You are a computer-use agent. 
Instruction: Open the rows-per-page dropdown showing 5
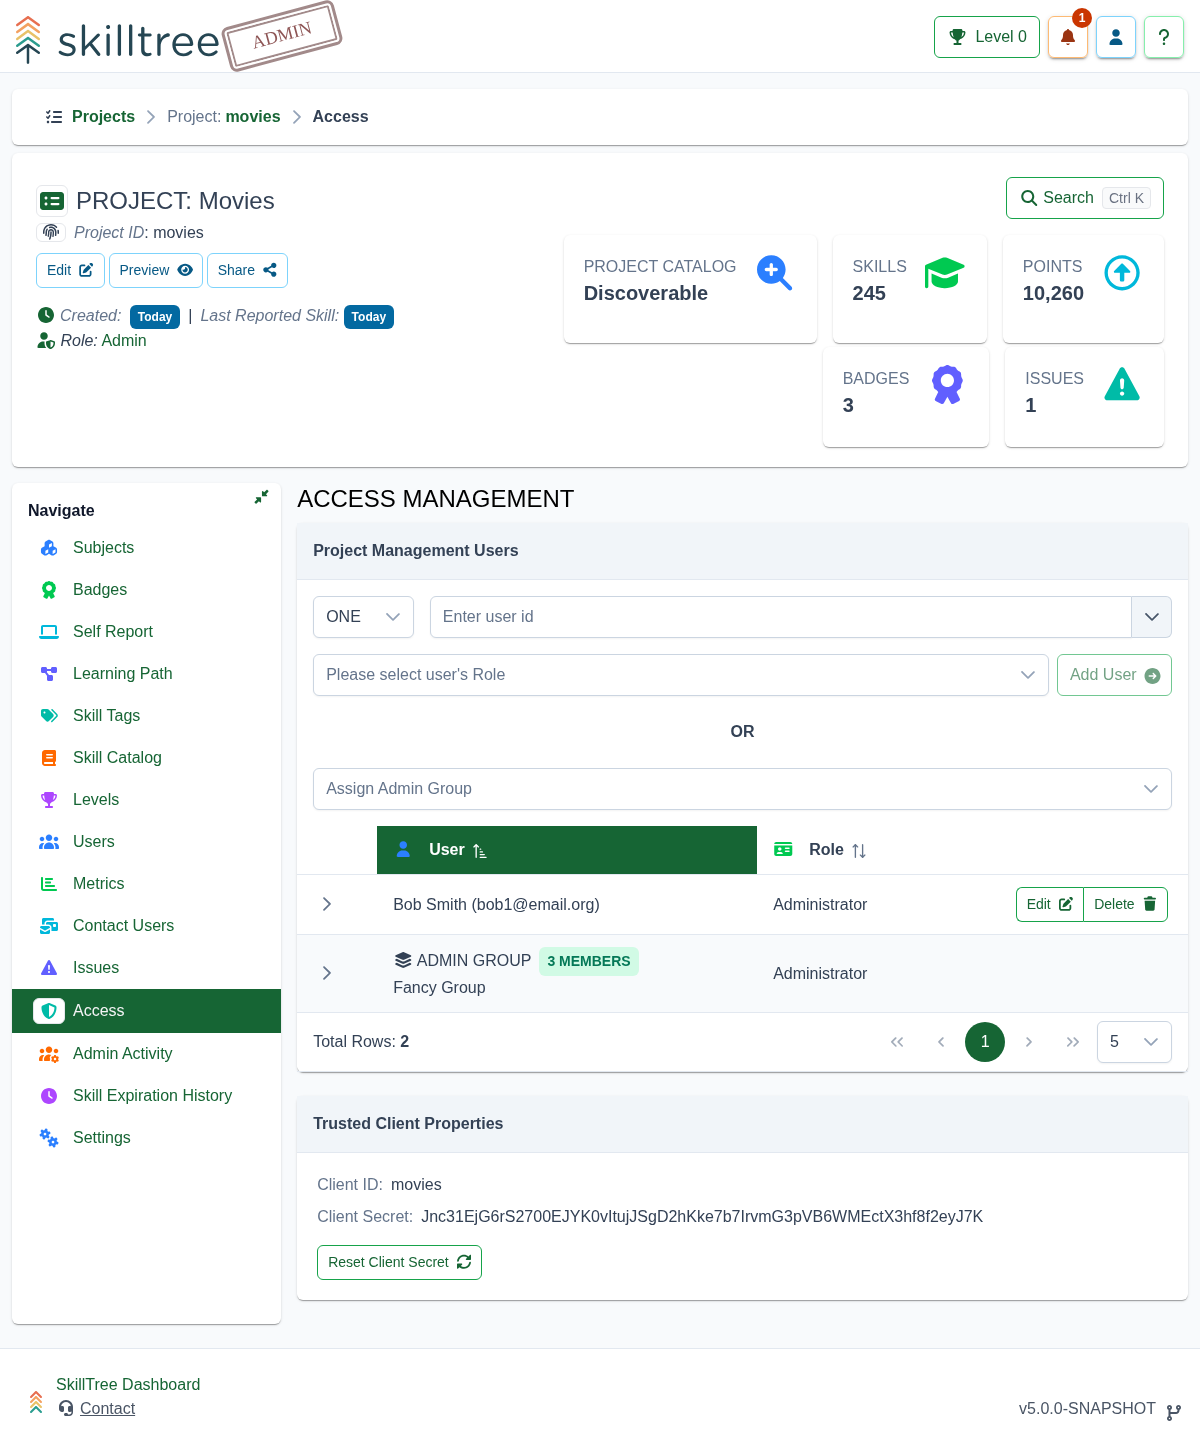pos(1134,1042)
